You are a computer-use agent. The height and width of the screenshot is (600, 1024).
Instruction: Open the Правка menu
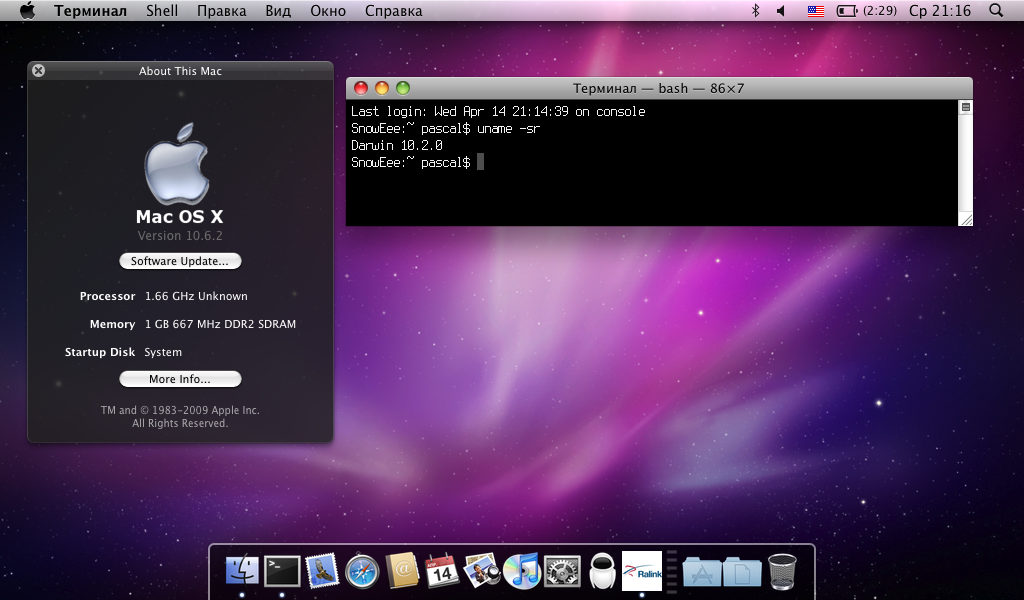(x=221, y=11)
